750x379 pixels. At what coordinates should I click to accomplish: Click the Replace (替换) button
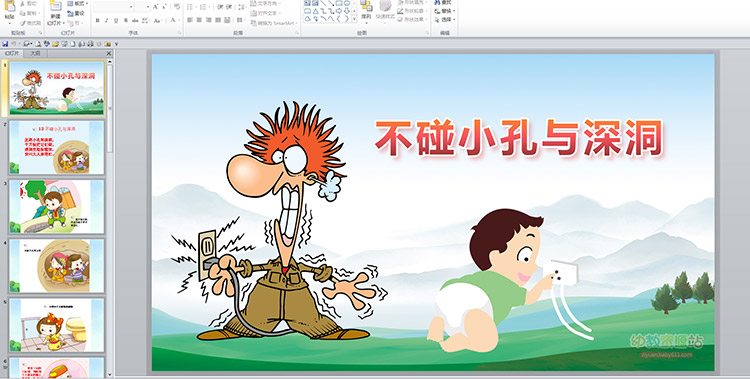tap(445, 11)
